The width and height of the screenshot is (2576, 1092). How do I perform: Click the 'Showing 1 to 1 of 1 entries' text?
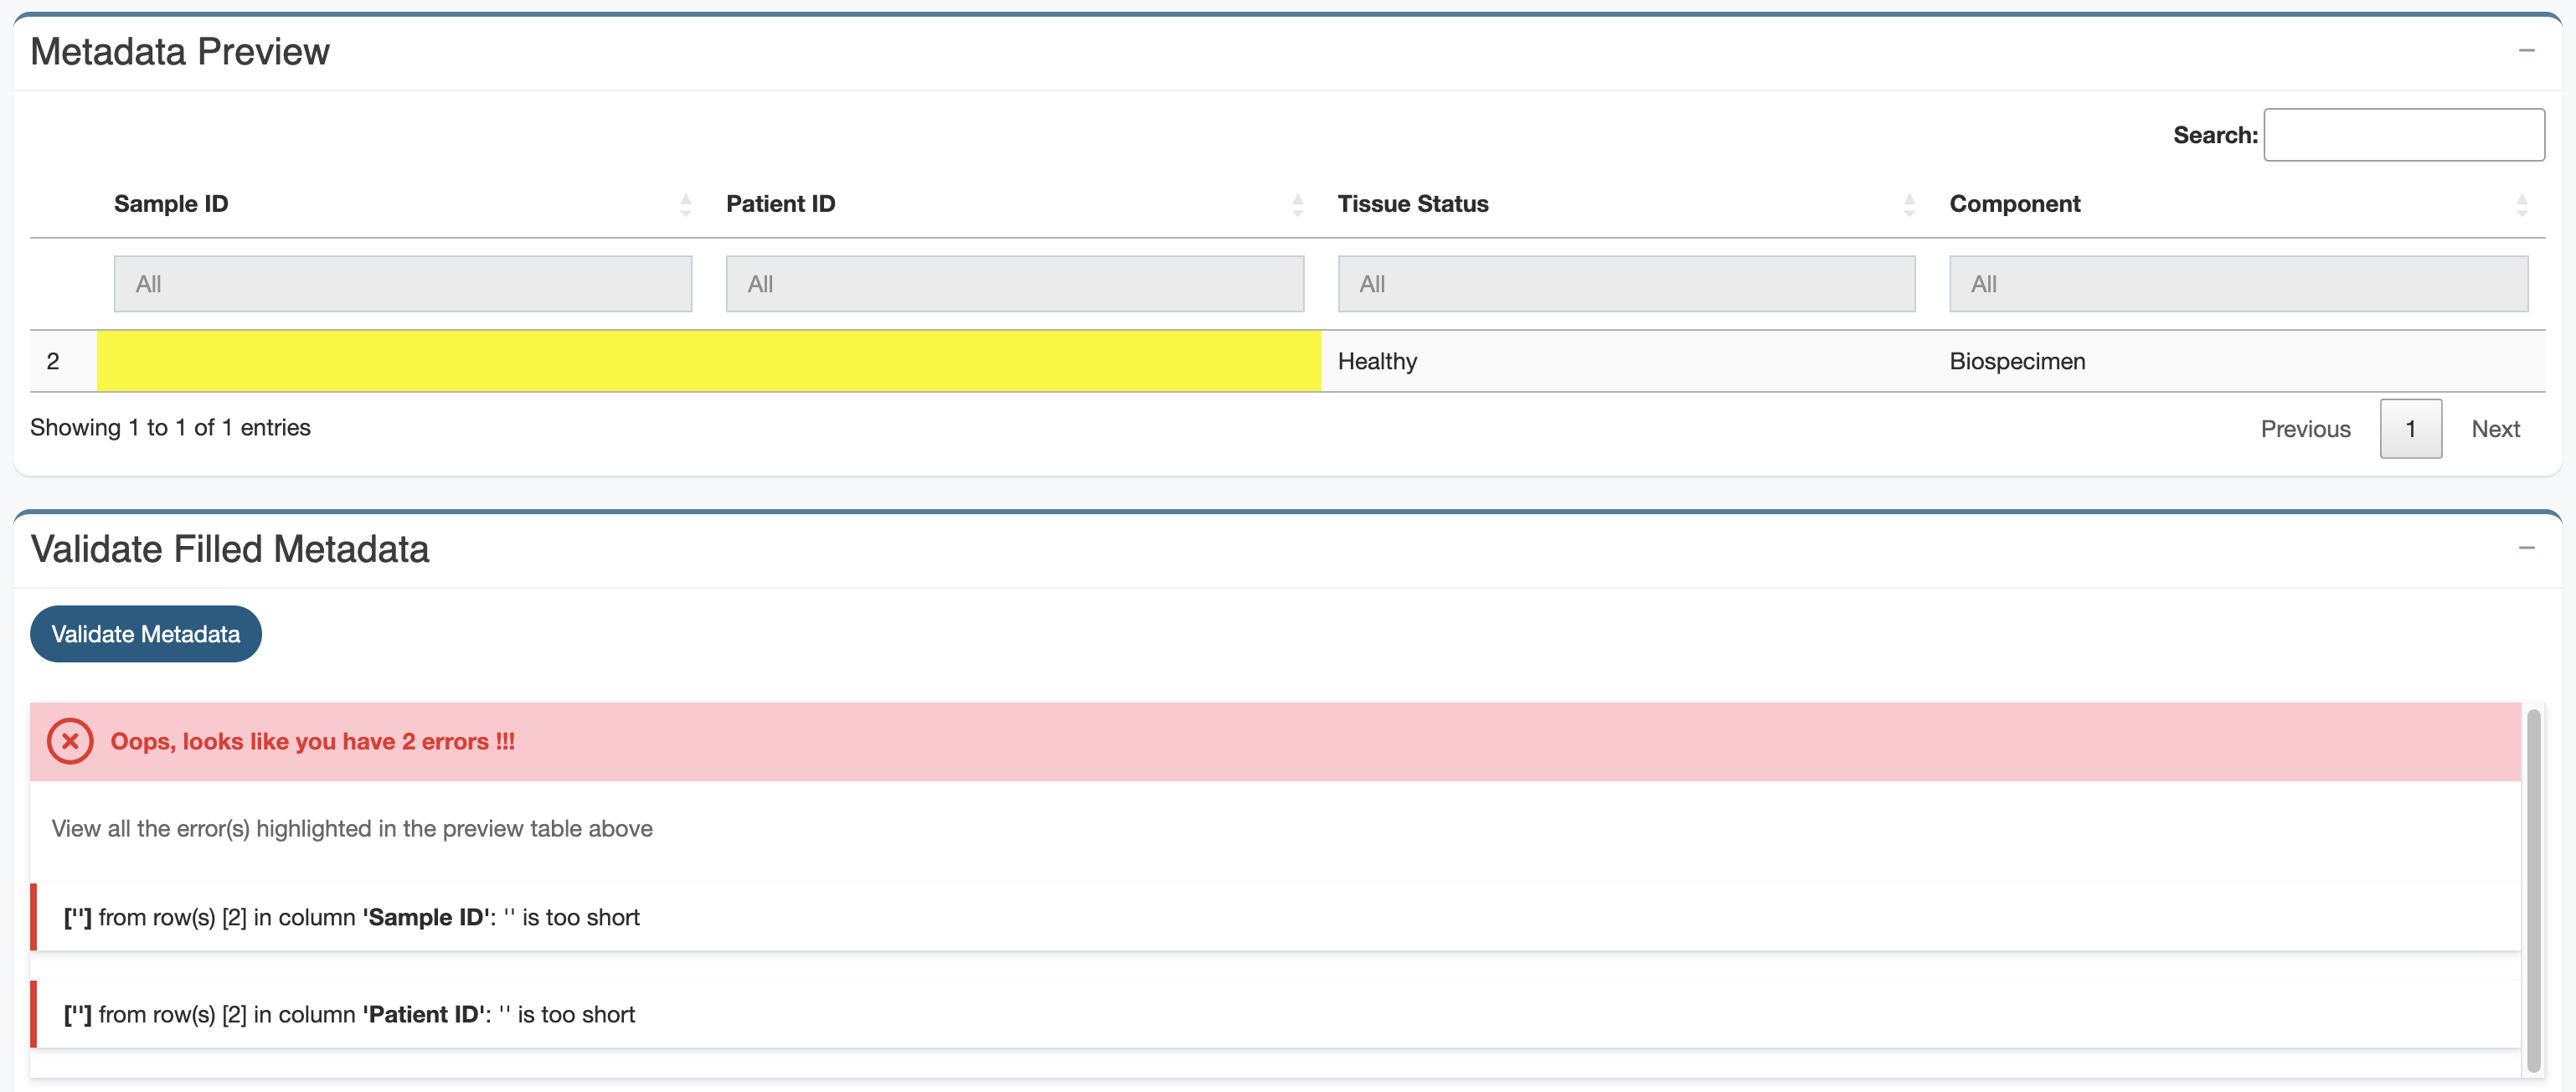tap(170, 428)
